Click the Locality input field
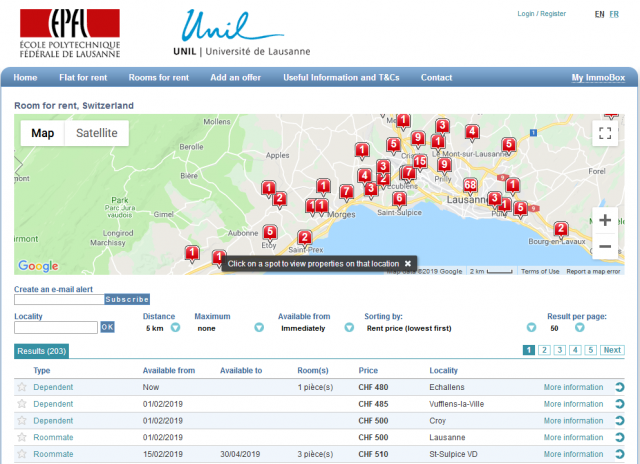640x464 pixels. point(56,327)
